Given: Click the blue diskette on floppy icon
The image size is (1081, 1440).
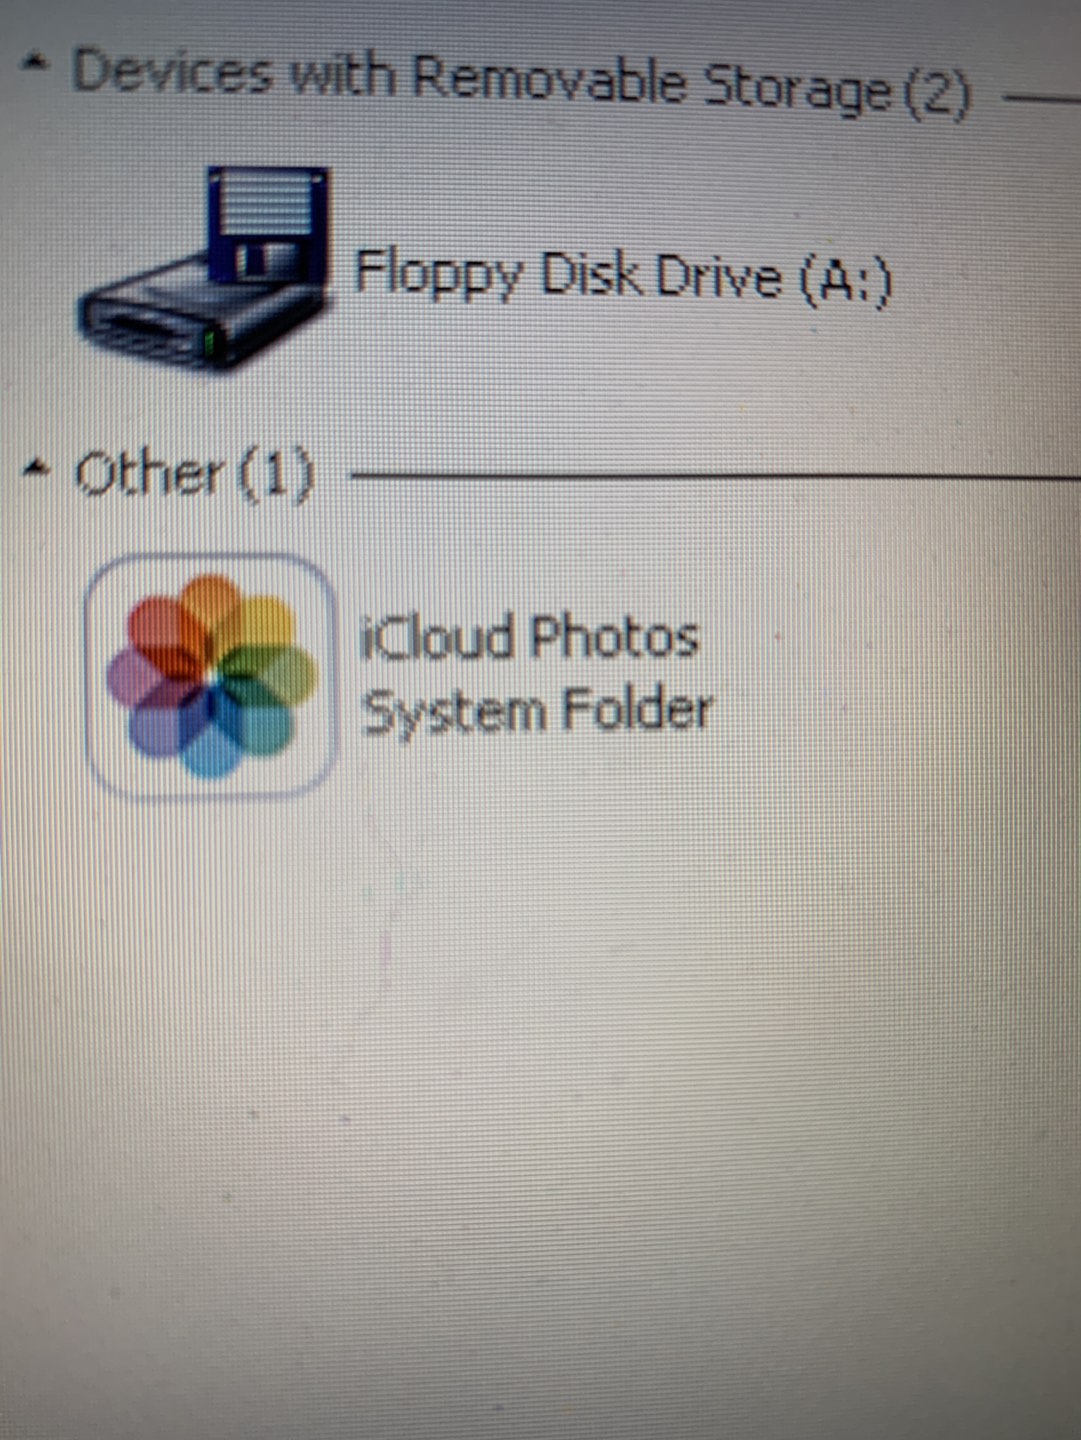Looking at the screenshot, I should (266, 226).
